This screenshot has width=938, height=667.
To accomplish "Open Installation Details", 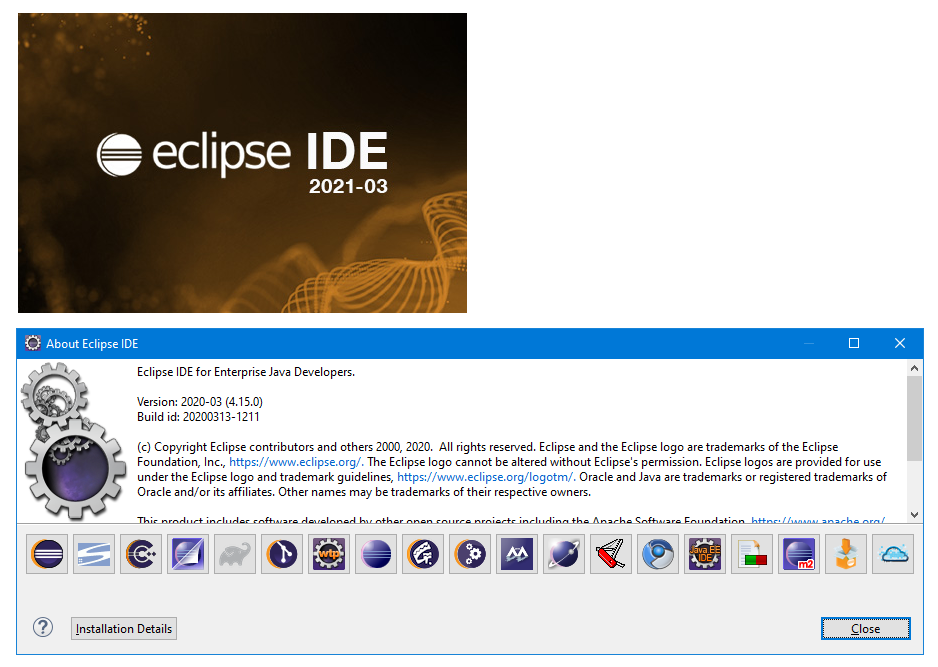I will (124, 629).
